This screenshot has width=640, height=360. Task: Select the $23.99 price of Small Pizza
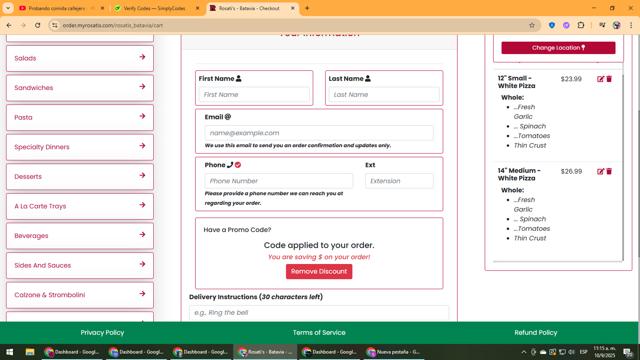(571, 79)
